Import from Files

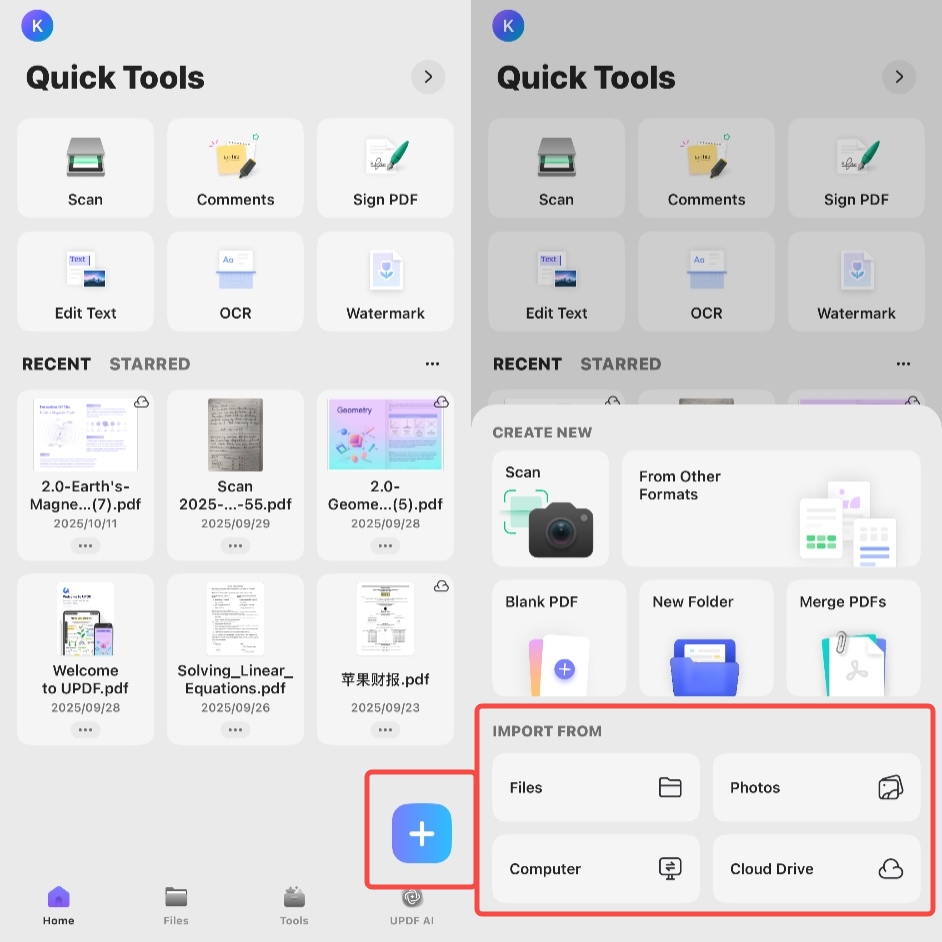(x=596, y=787)
